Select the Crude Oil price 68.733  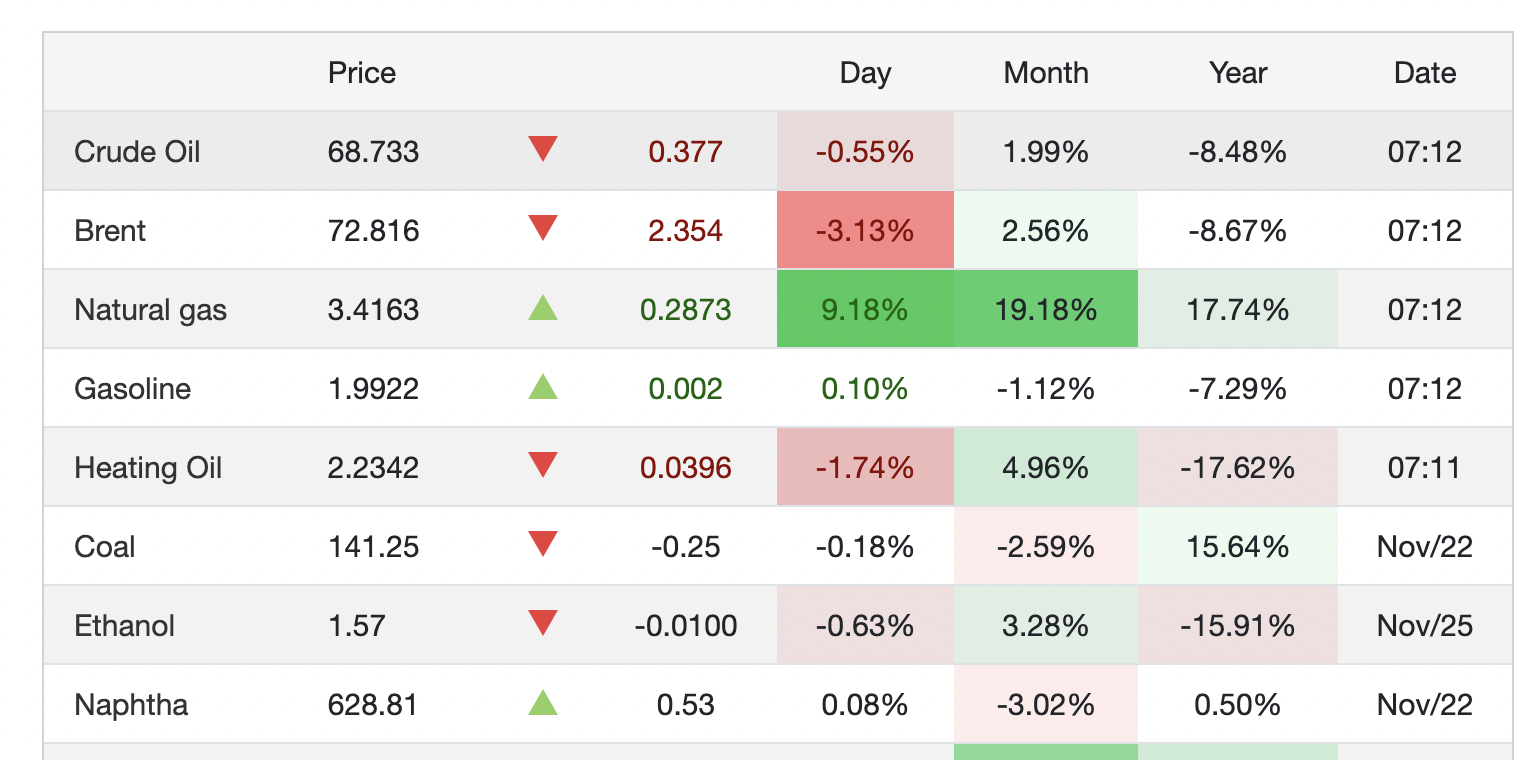[373, 152]
